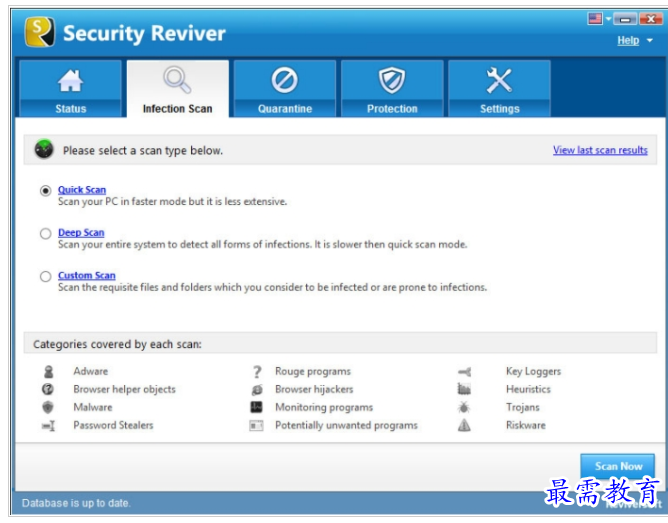
Task: Click the Password Stealers icon
Action: click(x=48, y=425)
